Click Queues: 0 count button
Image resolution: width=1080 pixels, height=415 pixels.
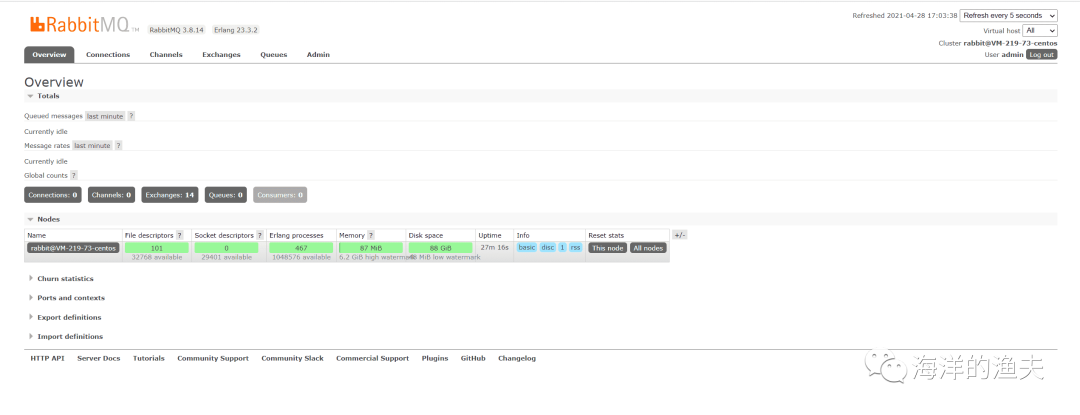[x=226, y=195]
